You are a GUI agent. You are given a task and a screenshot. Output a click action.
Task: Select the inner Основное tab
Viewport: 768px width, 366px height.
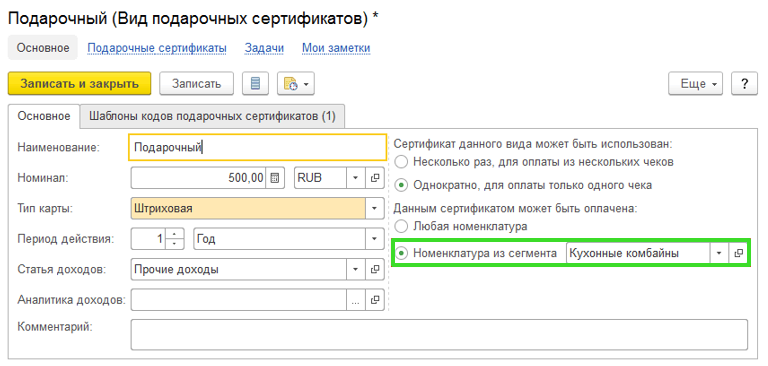click(x=44, y=117)
